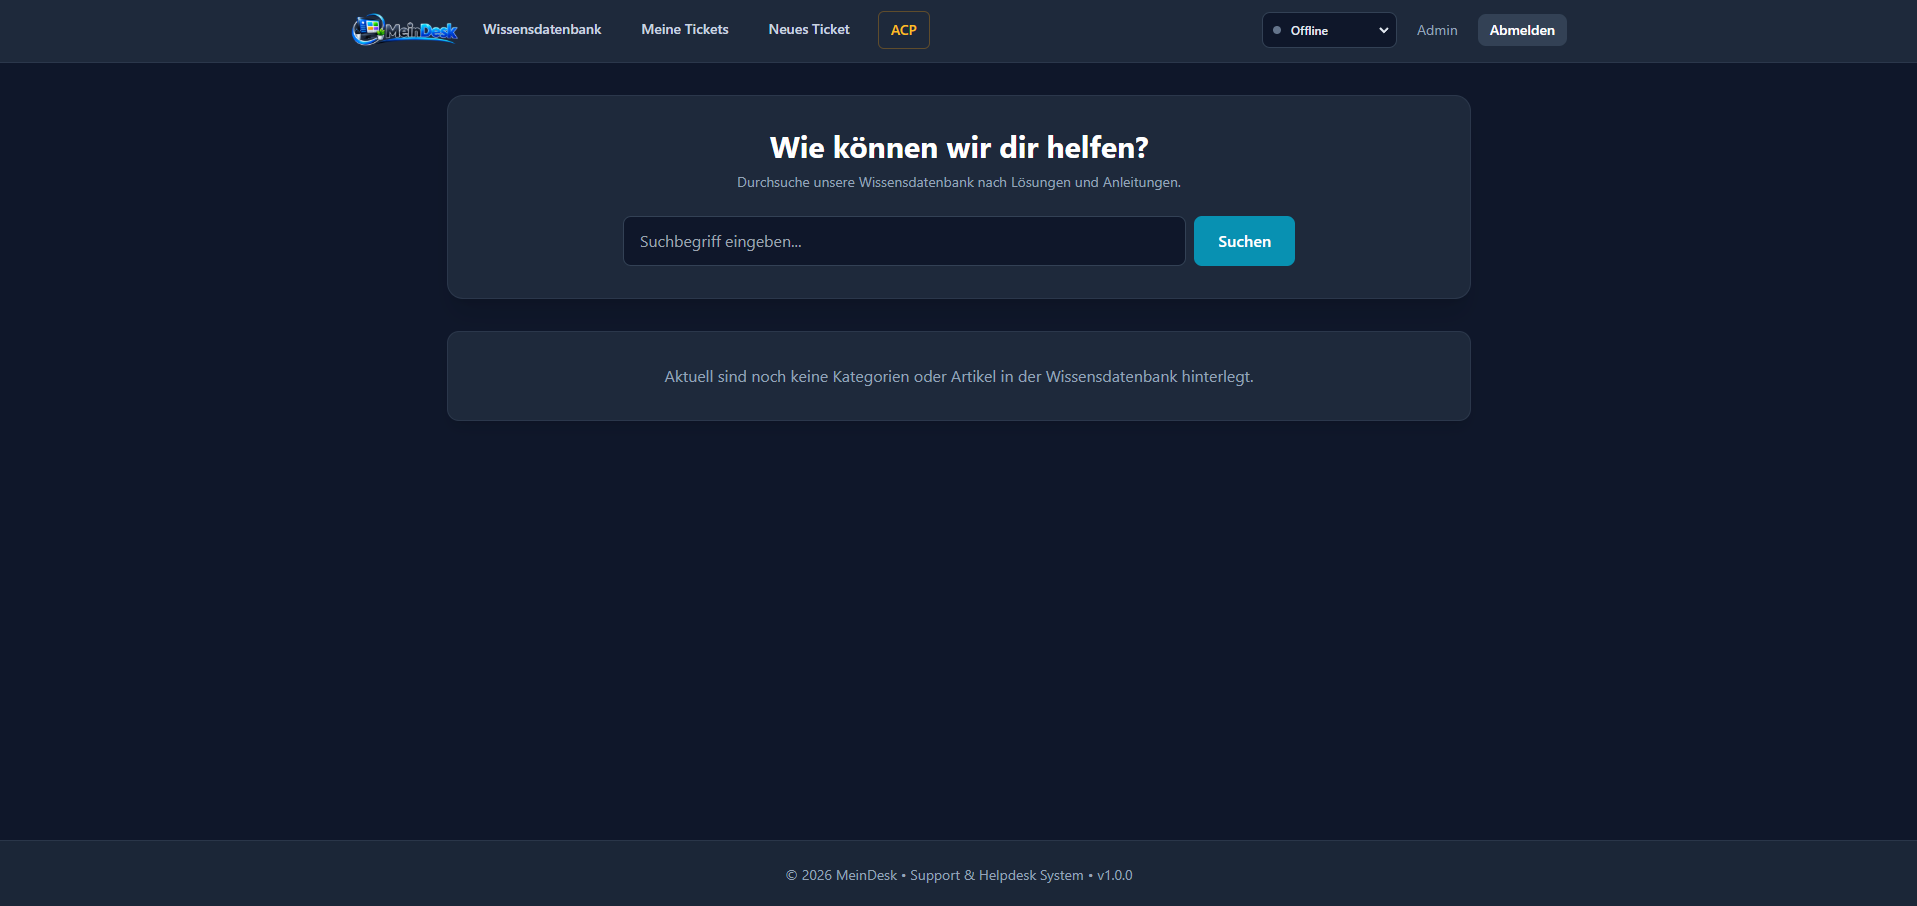
Task: Click the Admin username link
Action: point(1437,30)
